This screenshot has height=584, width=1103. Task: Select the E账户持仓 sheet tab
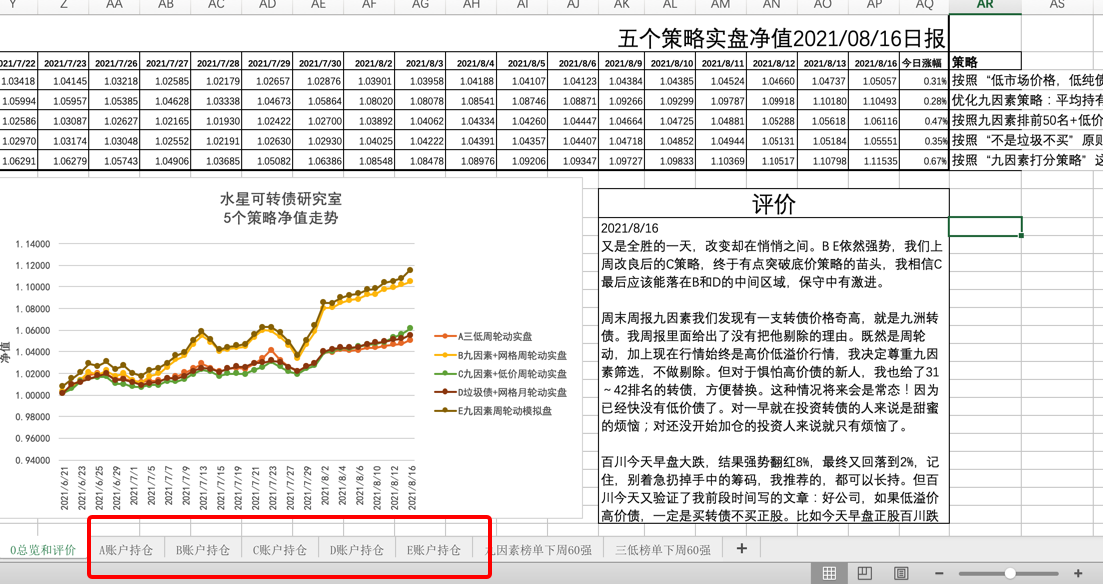(x=433, y=550)
